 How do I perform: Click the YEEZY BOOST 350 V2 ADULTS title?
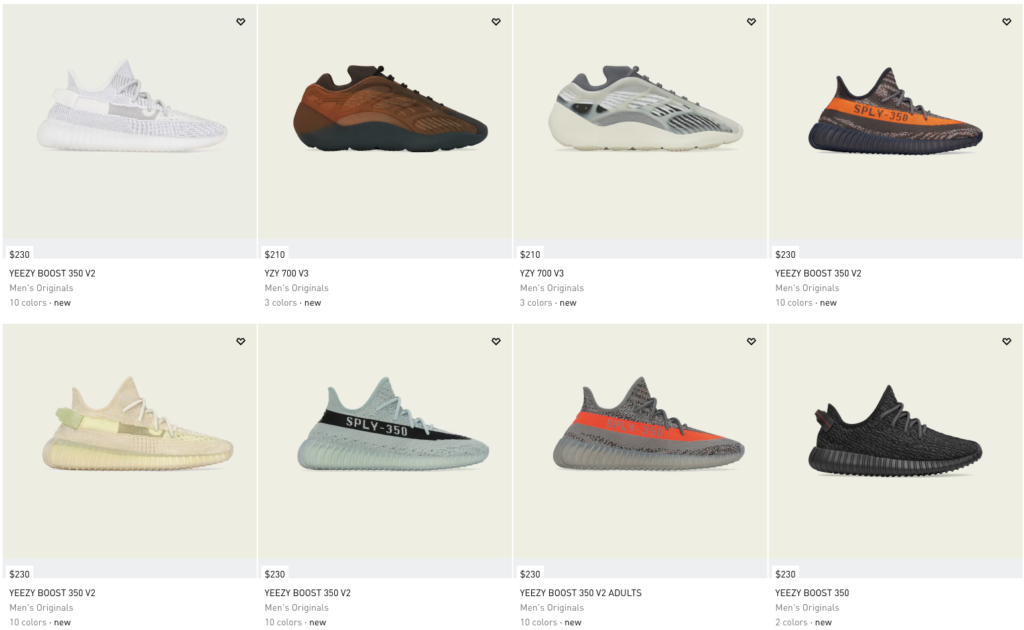click(581, 593)
